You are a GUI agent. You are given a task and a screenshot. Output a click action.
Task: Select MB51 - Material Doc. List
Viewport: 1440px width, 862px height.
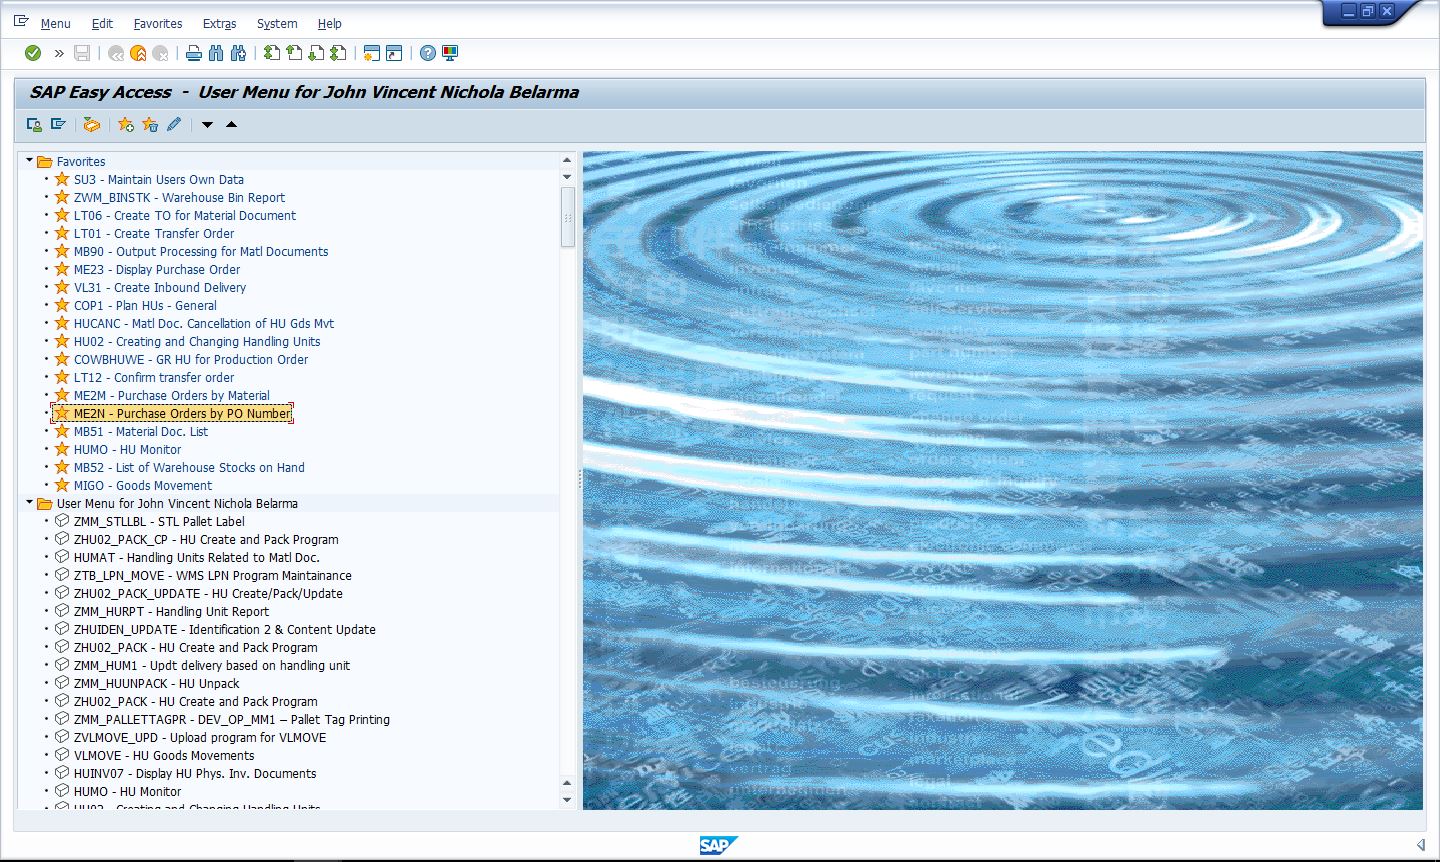tap(141, 432)
